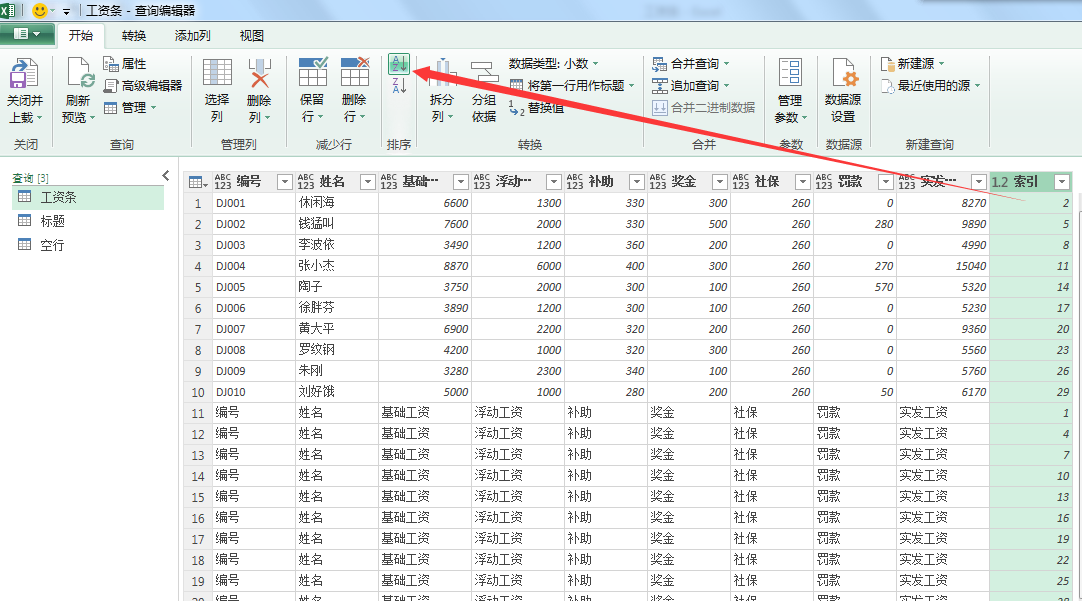Click the Remove Rows (删除行) icon
Image resolution: width=1082 pixels, height=601 pixels.
pyautogui.click(x=354, y=72)
